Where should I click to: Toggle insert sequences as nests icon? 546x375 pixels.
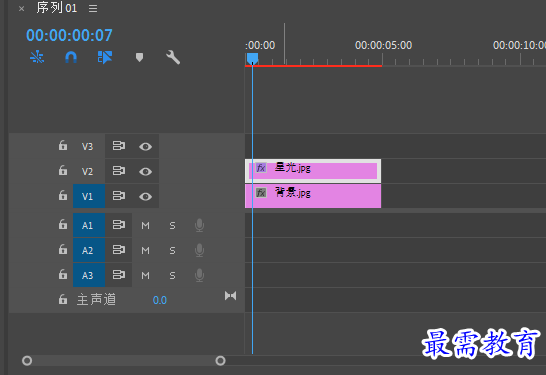(37, 57)
